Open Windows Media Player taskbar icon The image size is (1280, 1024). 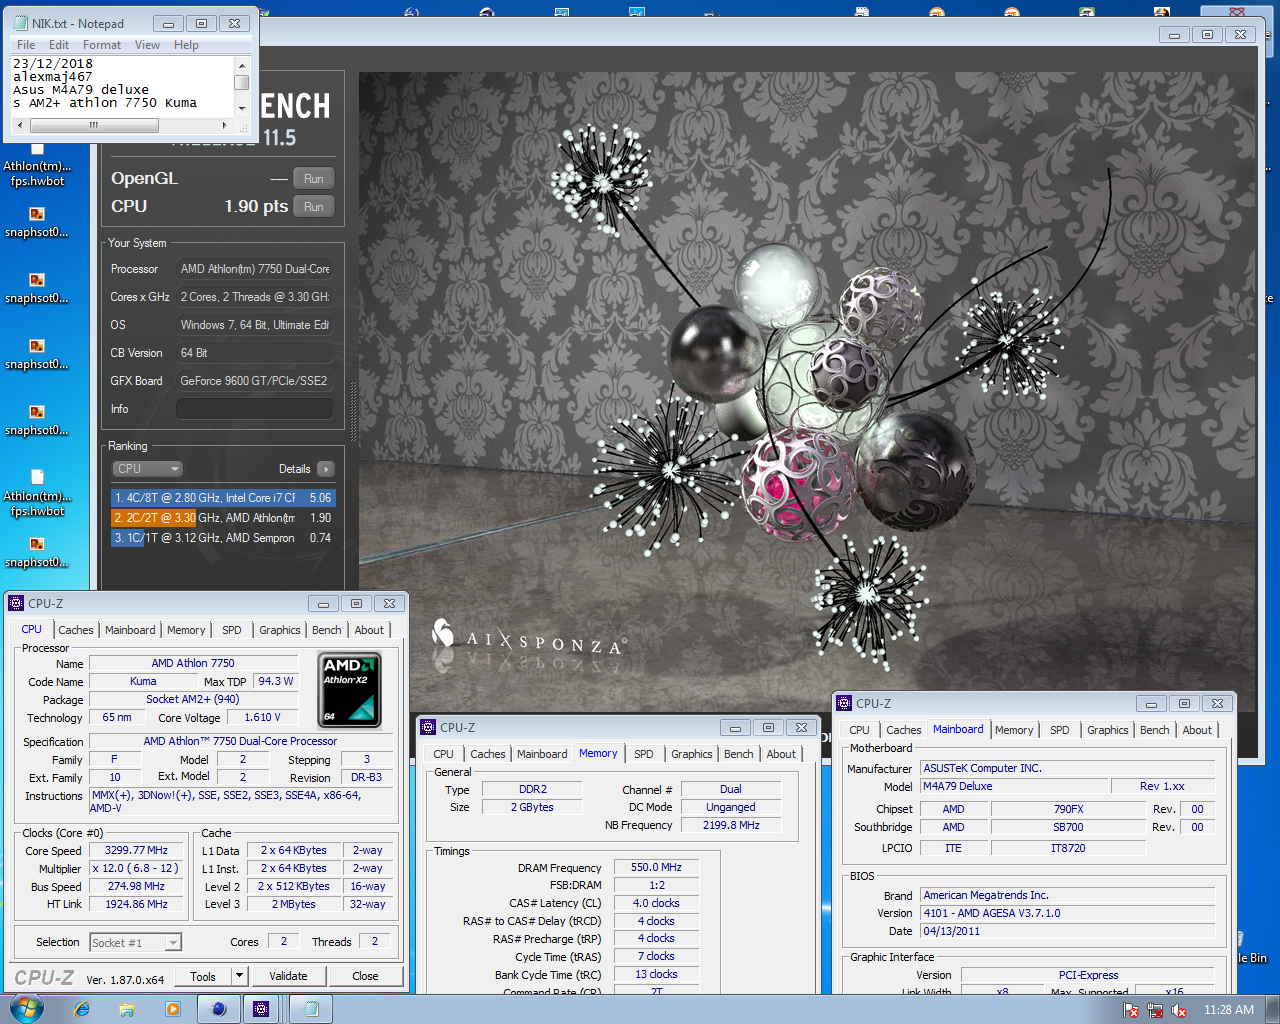coord(173,1009)
